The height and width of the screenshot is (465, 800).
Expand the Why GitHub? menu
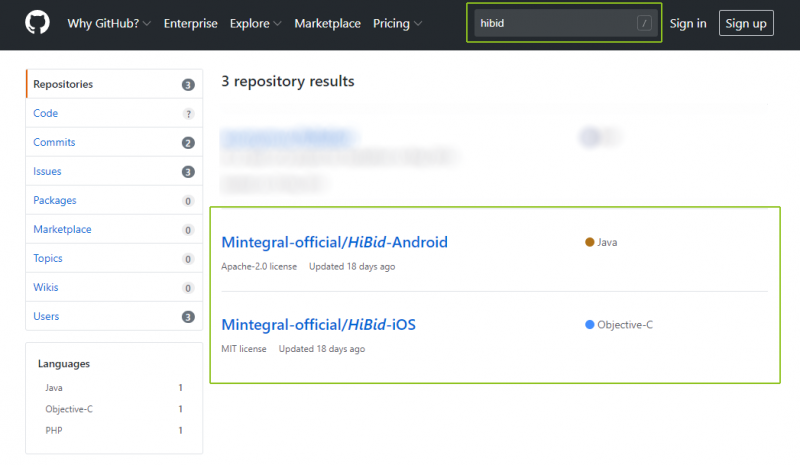tap(109, 23)
